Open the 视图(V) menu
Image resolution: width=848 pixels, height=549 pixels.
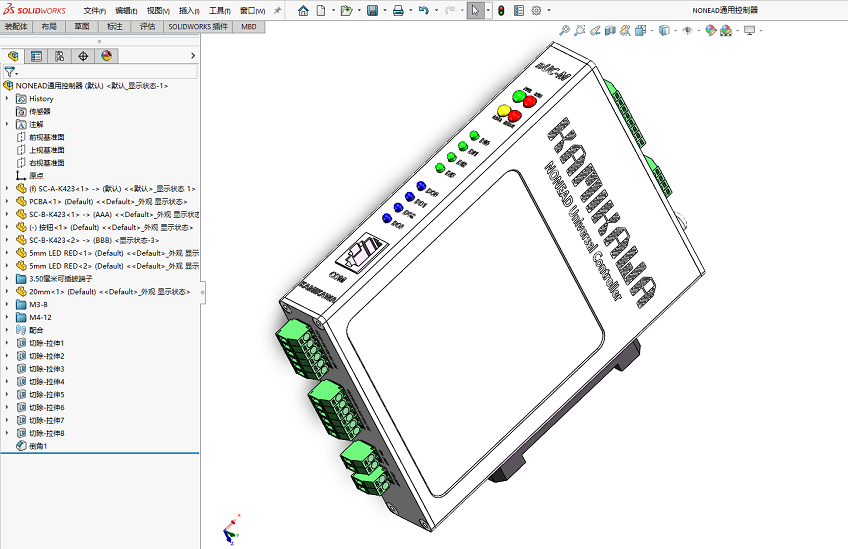tap(158, 11)
